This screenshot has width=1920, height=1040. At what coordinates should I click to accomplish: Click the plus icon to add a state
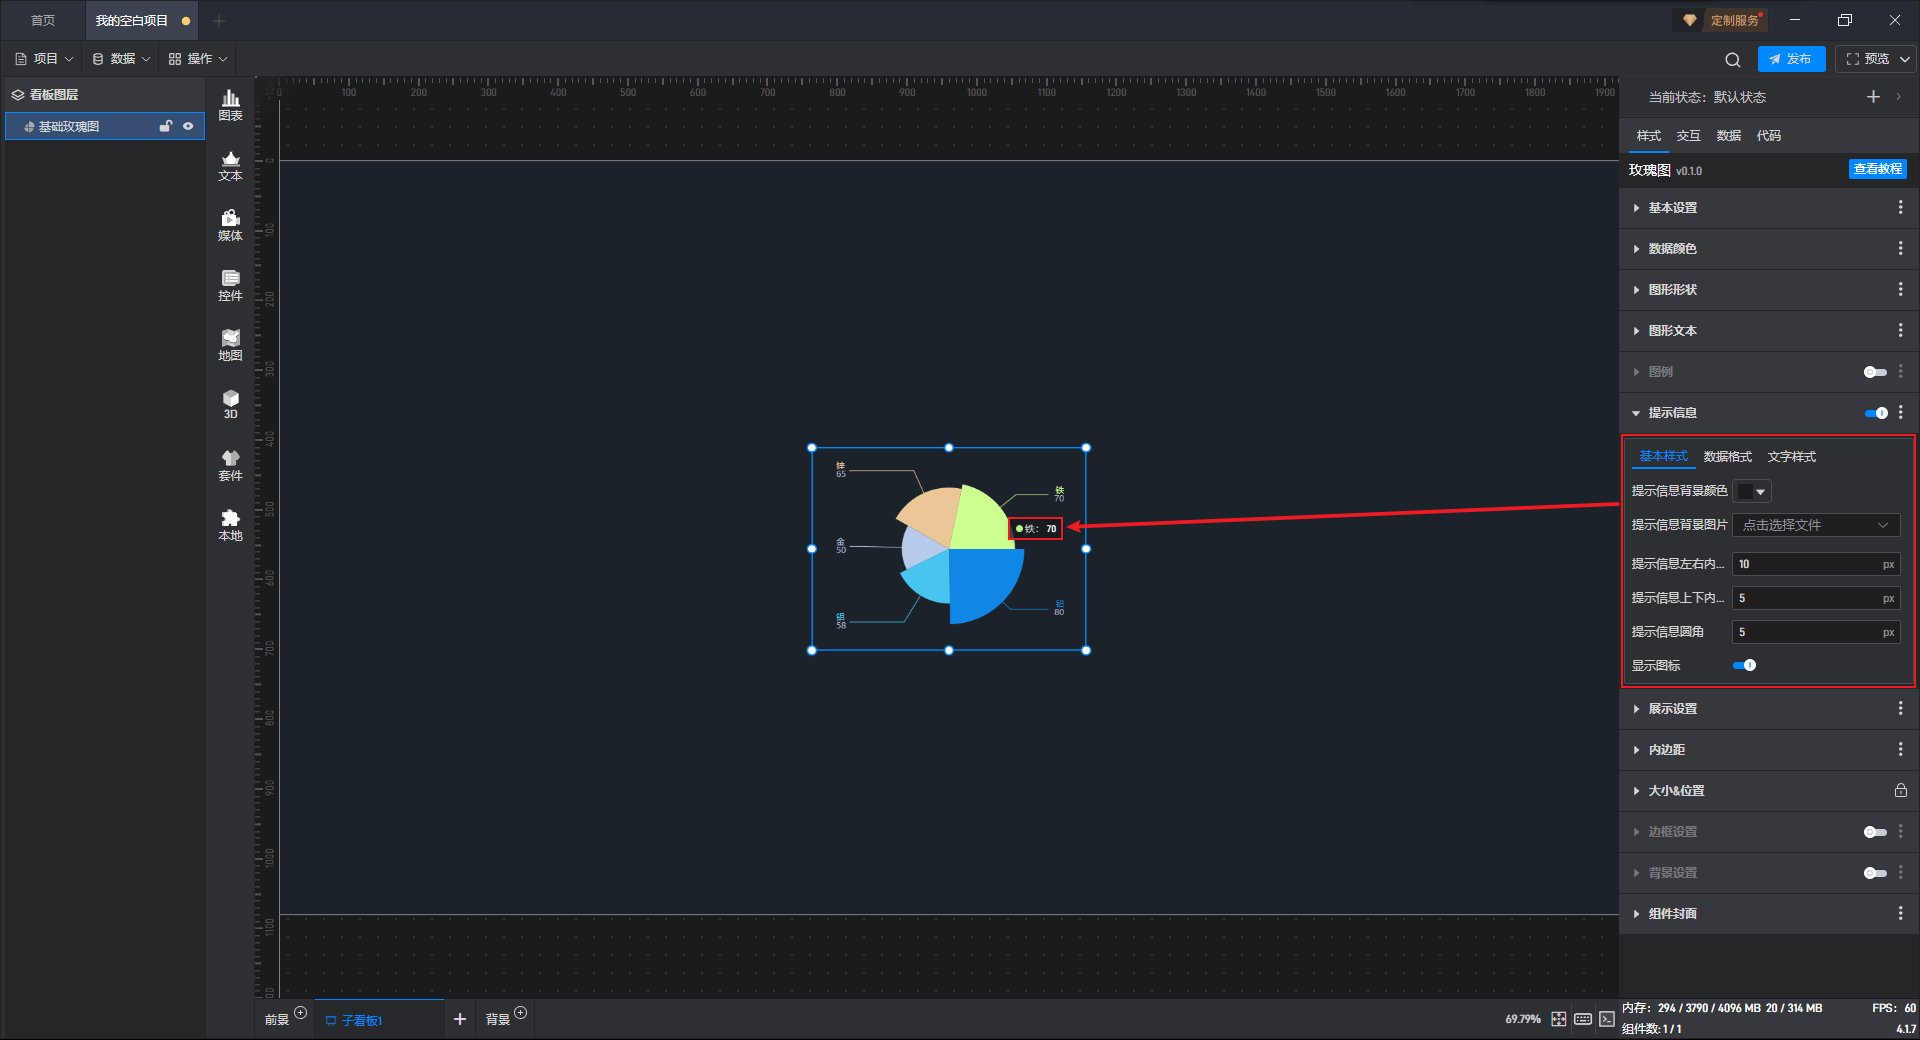pyautogui.click(x=1873, y=96)
